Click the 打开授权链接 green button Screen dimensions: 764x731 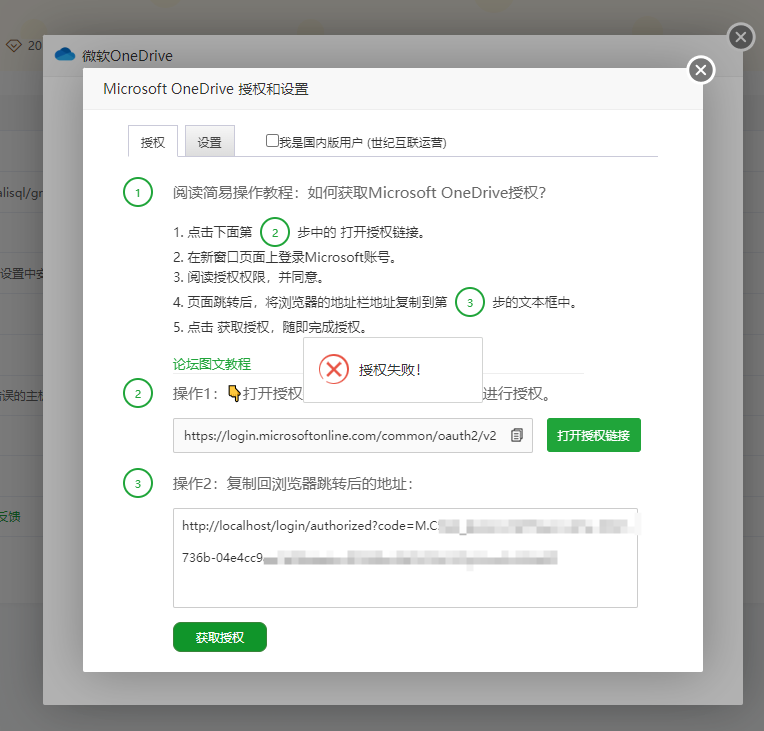[593, 435]
